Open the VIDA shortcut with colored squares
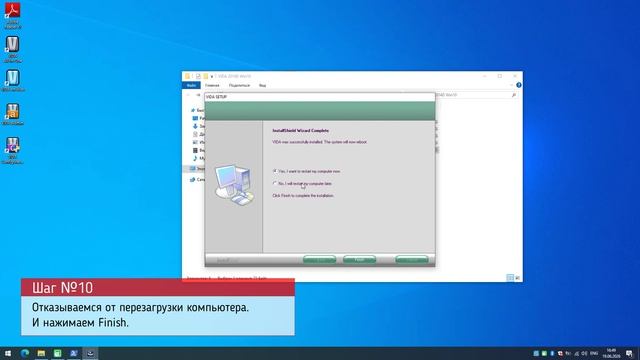Image resolution: width=640 pixels, height=360 pixels. [13, 151]
